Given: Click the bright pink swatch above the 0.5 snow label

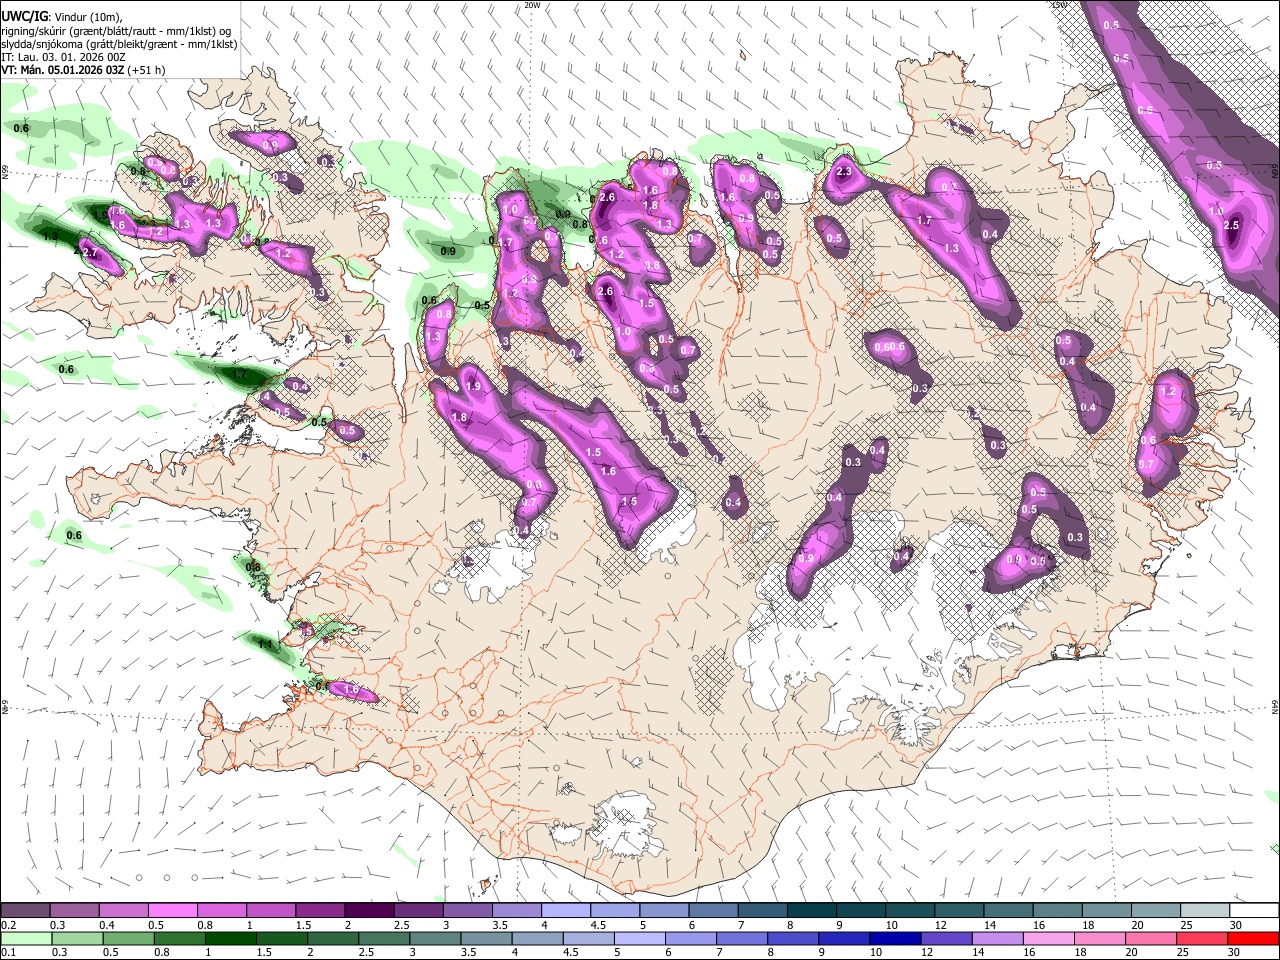Looking at the screenshot, I should click(172, 911).
